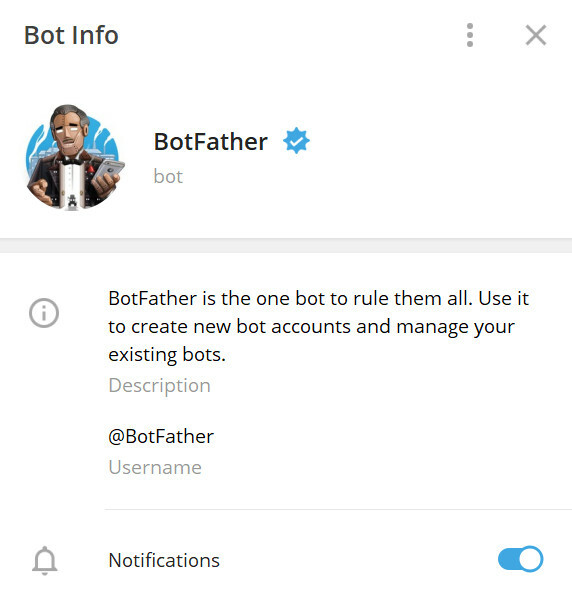Click the blue verified badge
Viewport: 572px width, 594px height.
(x=296, y=141)
